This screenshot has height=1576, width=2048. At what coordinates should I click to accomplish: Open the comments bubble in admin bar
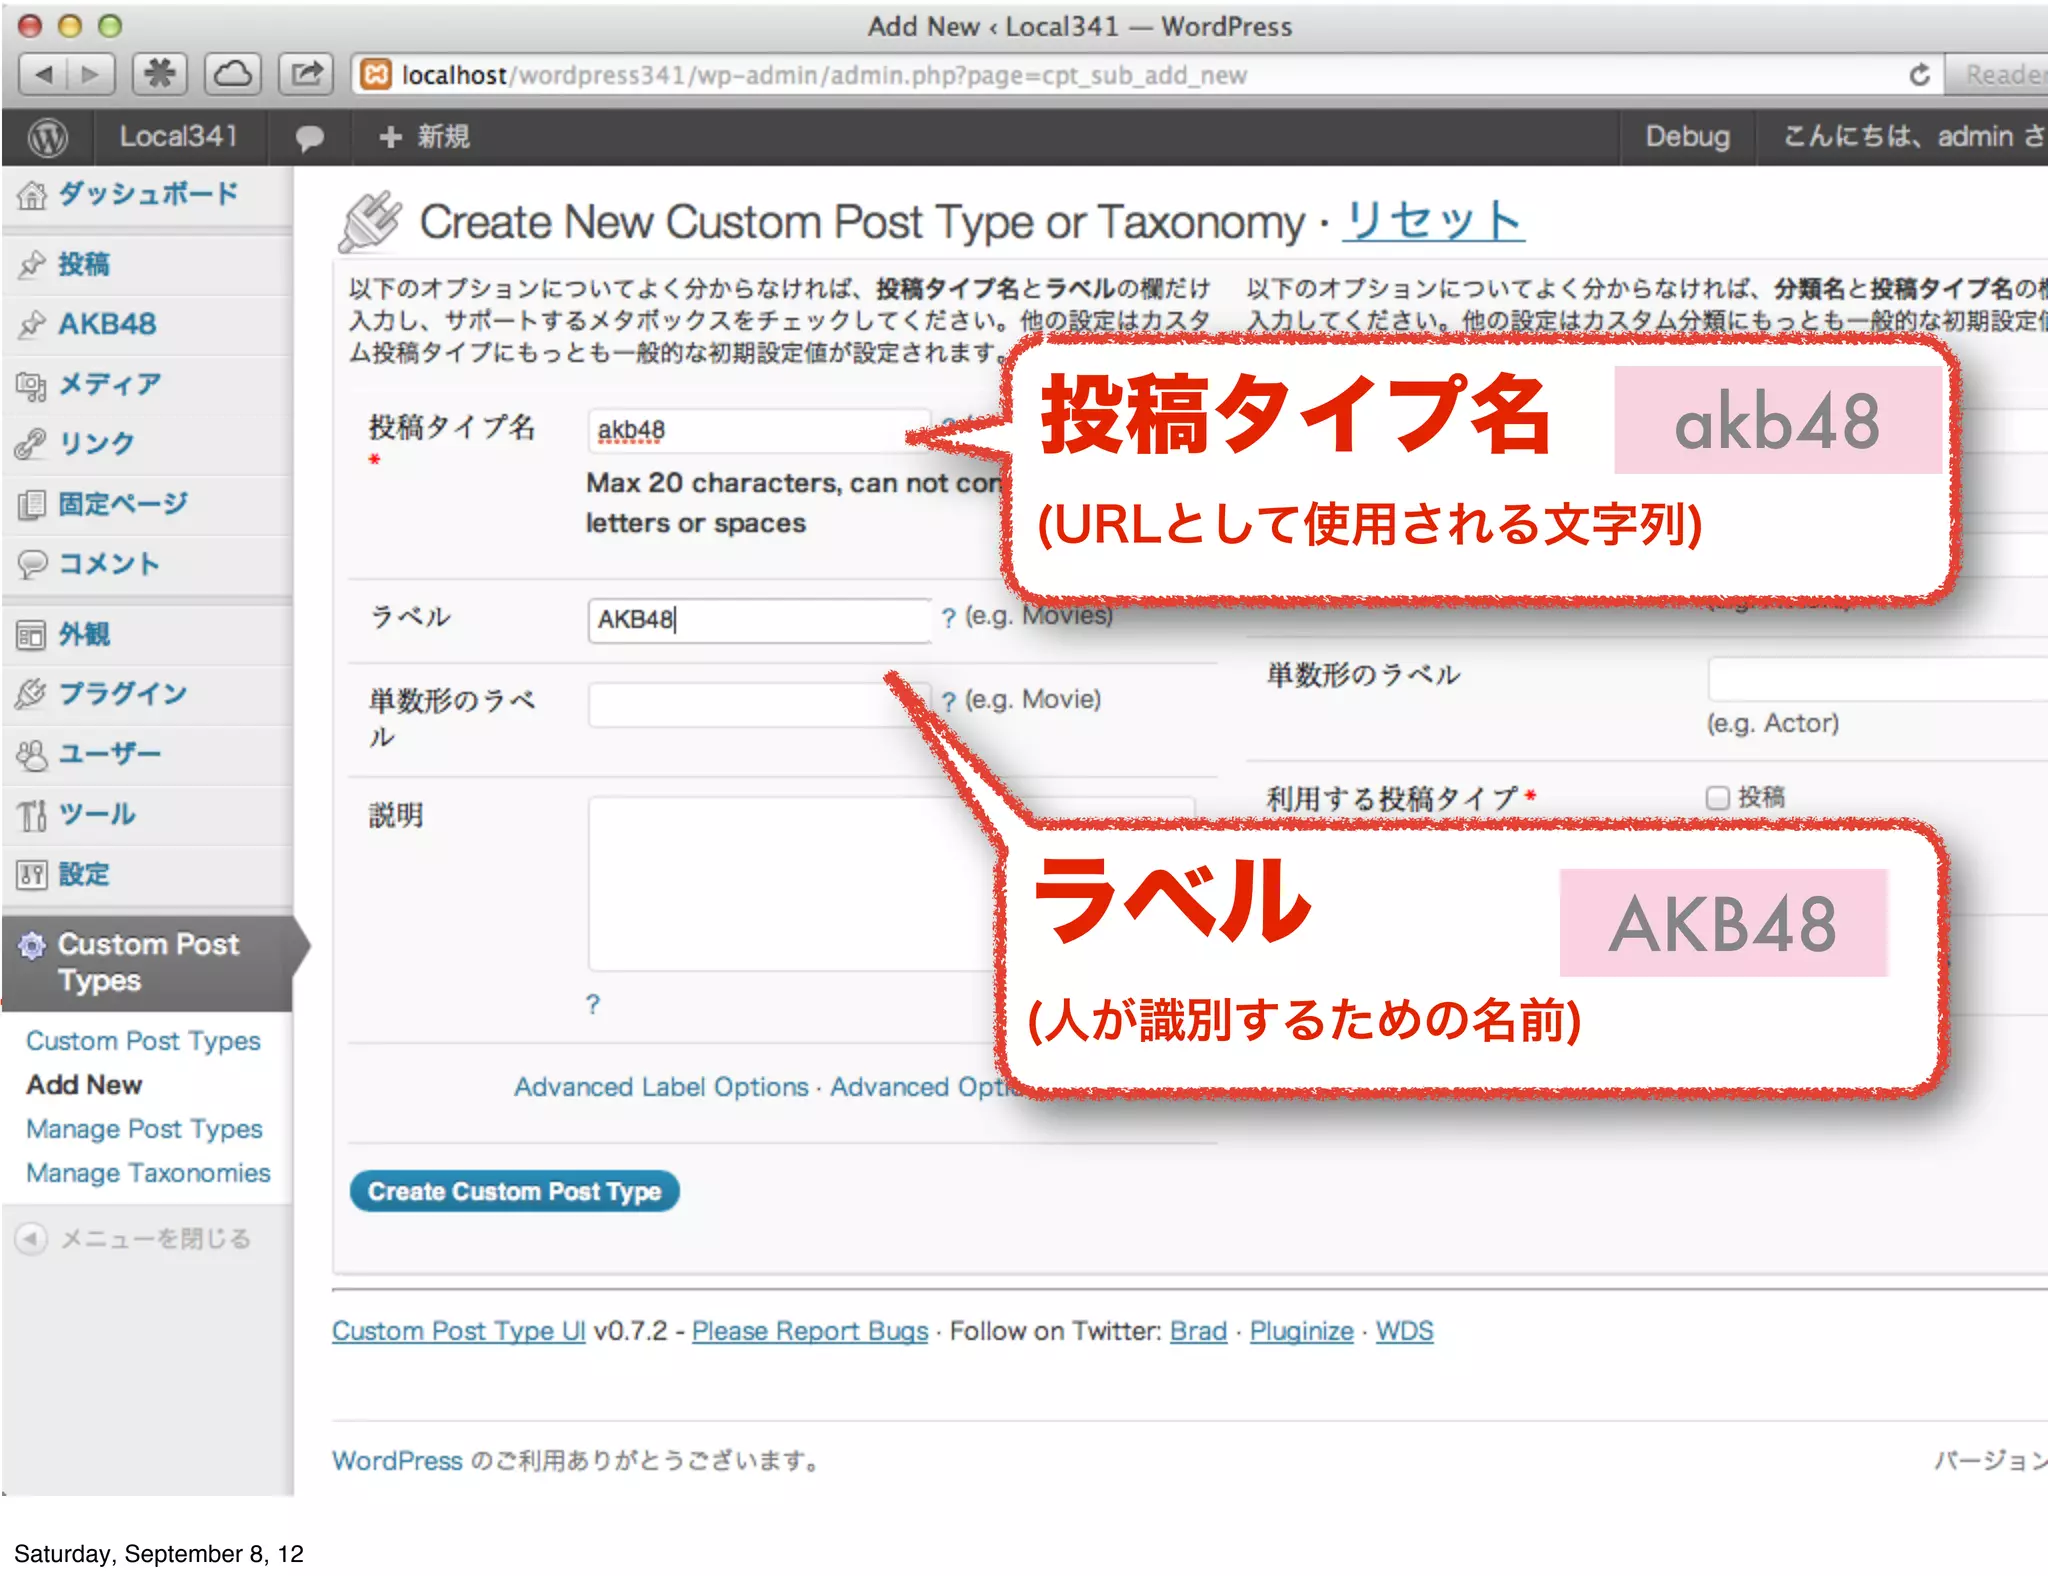[309, 138]
